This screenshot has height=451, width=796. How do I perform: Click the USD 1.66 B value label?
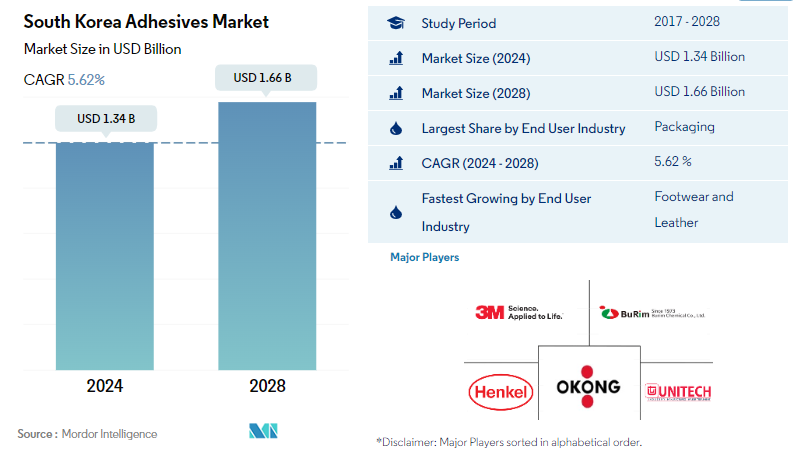click(267, 77)
